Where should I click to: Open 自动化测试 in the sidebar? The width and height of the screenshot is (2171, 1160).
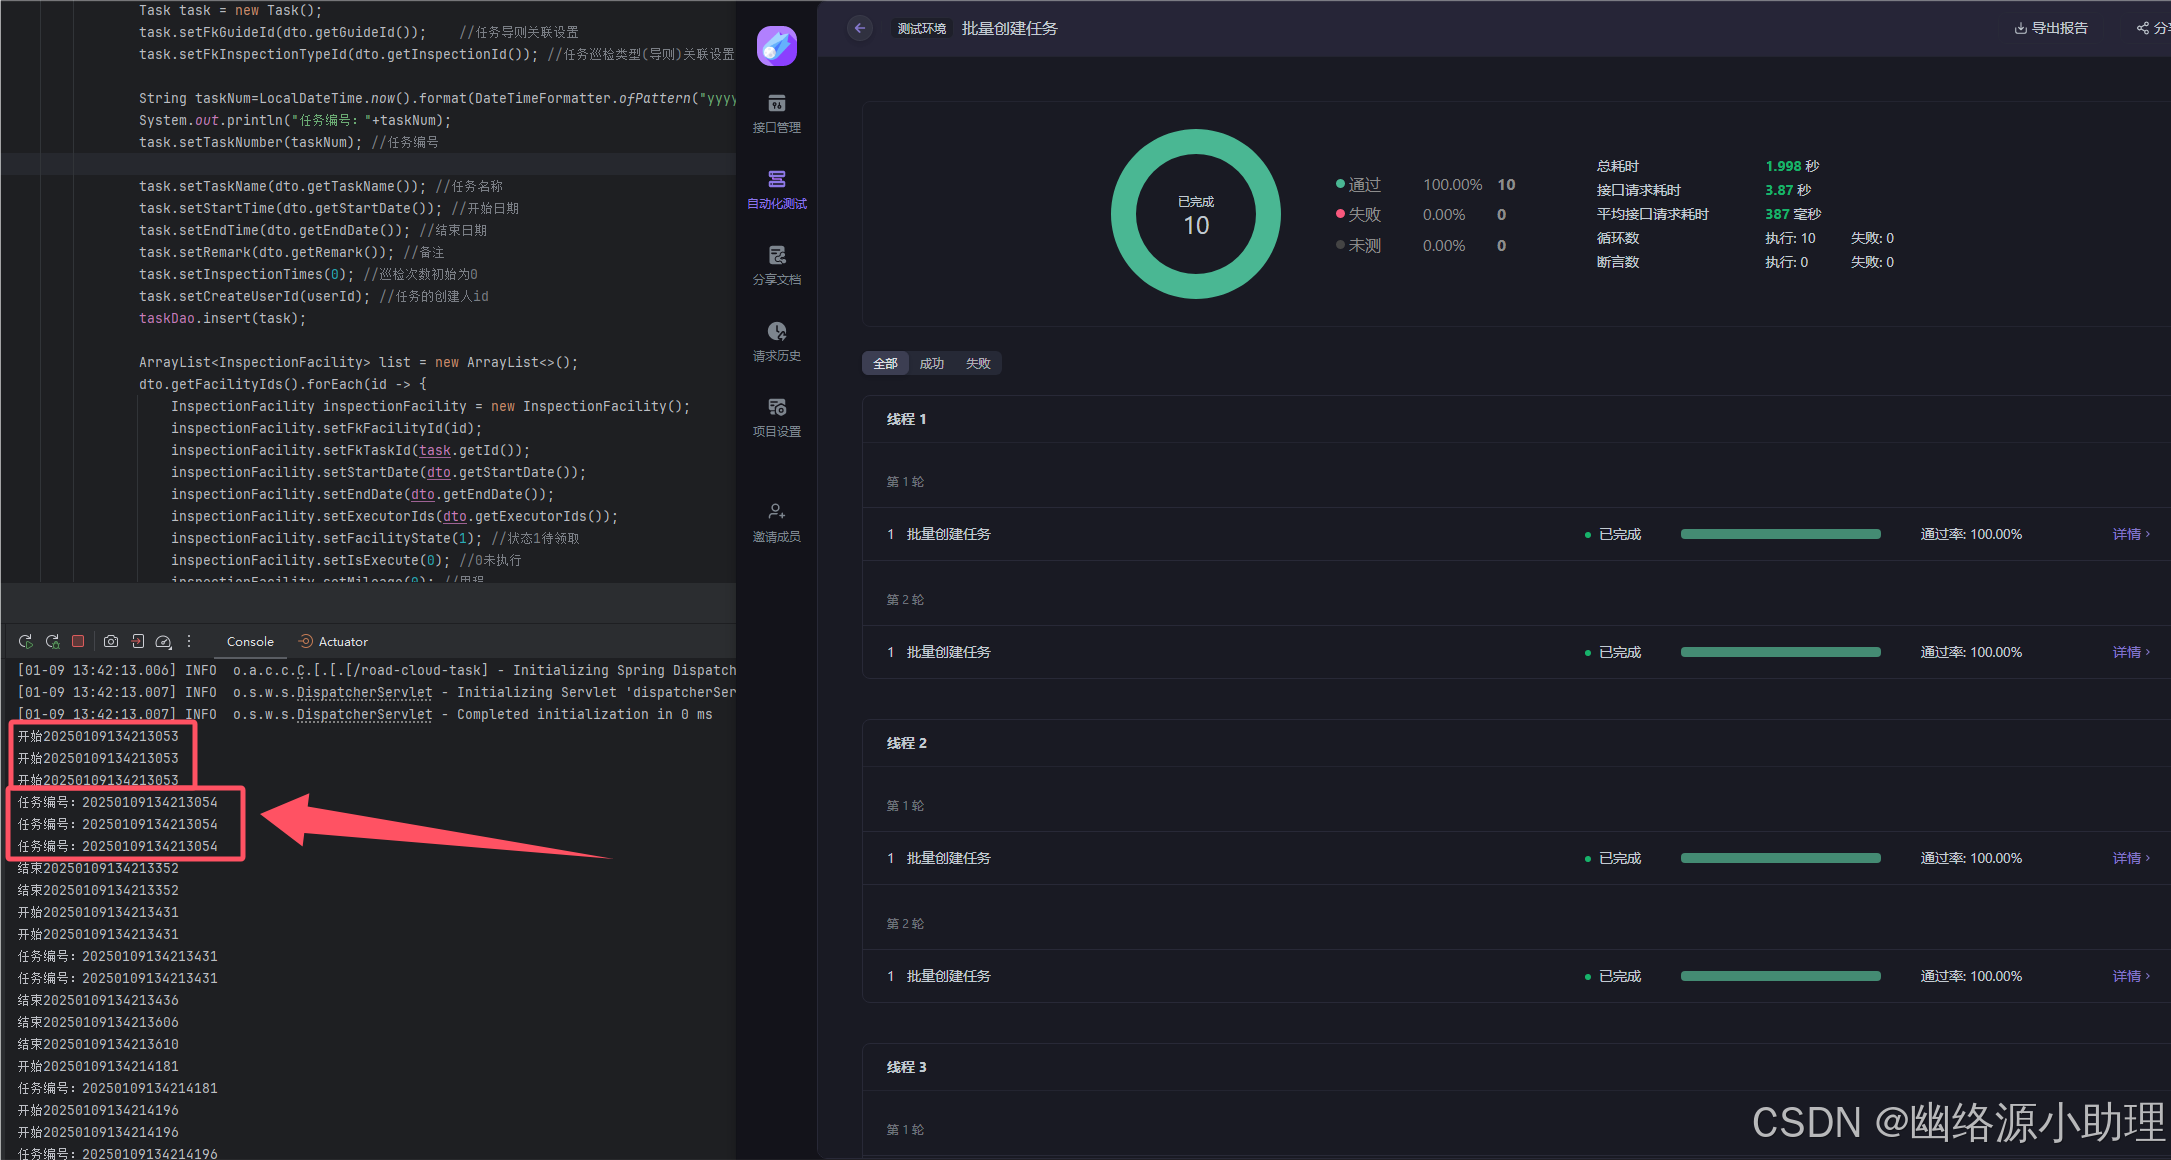pos(776,189)
